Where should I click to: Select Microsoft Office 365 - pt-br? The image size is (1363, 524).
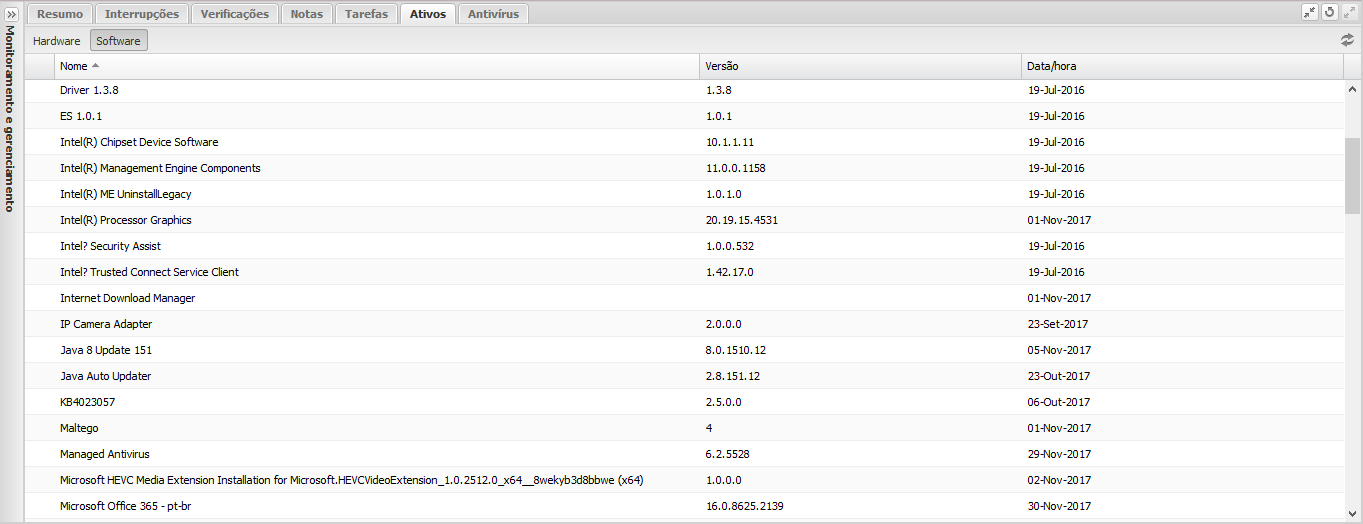pyautogui.click(x=684, y=506)
